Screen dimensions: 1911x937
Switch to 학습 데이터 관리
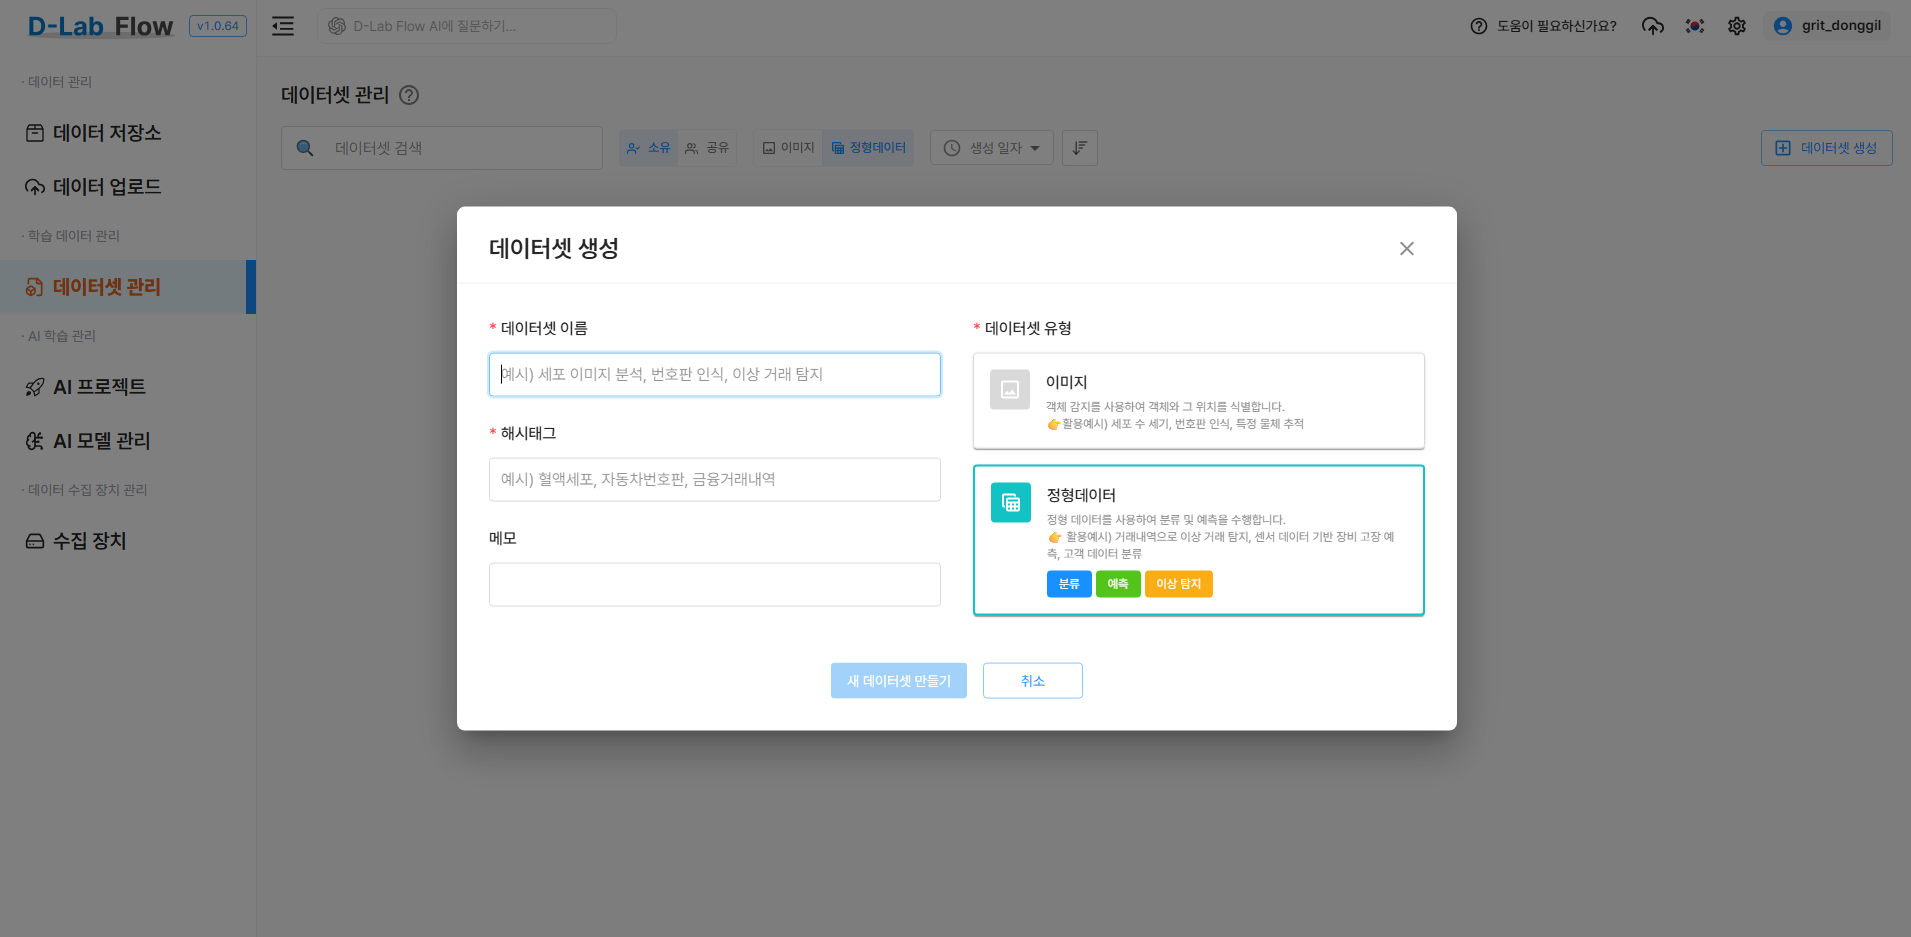[x=74, y=235]
